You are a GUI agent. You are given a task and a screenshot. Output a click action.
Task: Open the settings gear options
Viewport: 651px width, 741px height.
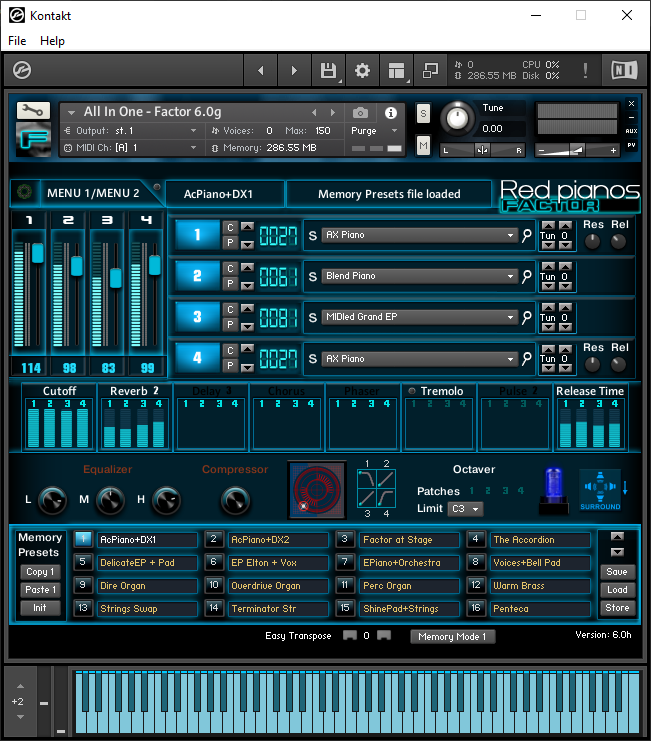pyautogui.click(x=362, y=70)
